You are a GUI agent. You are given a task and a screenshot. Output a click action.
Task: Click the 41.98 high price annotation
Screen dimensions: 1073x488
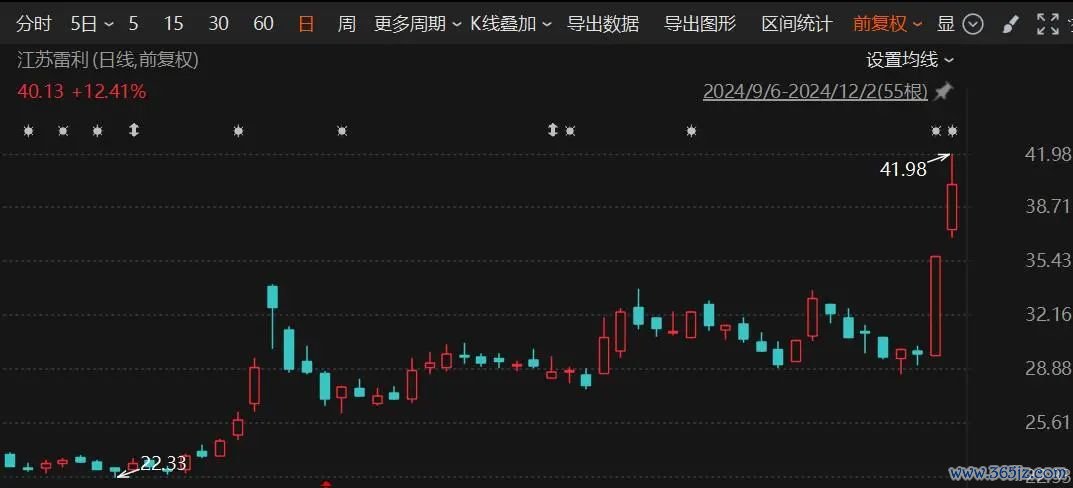[x=903, y=169]
